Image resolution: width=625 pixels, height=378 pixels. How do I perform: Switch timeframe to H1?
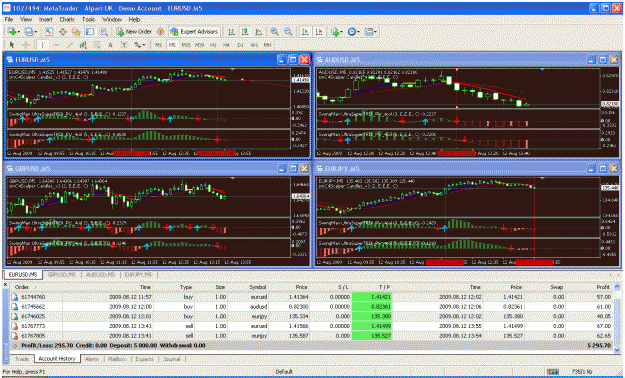tap(213, 45)
